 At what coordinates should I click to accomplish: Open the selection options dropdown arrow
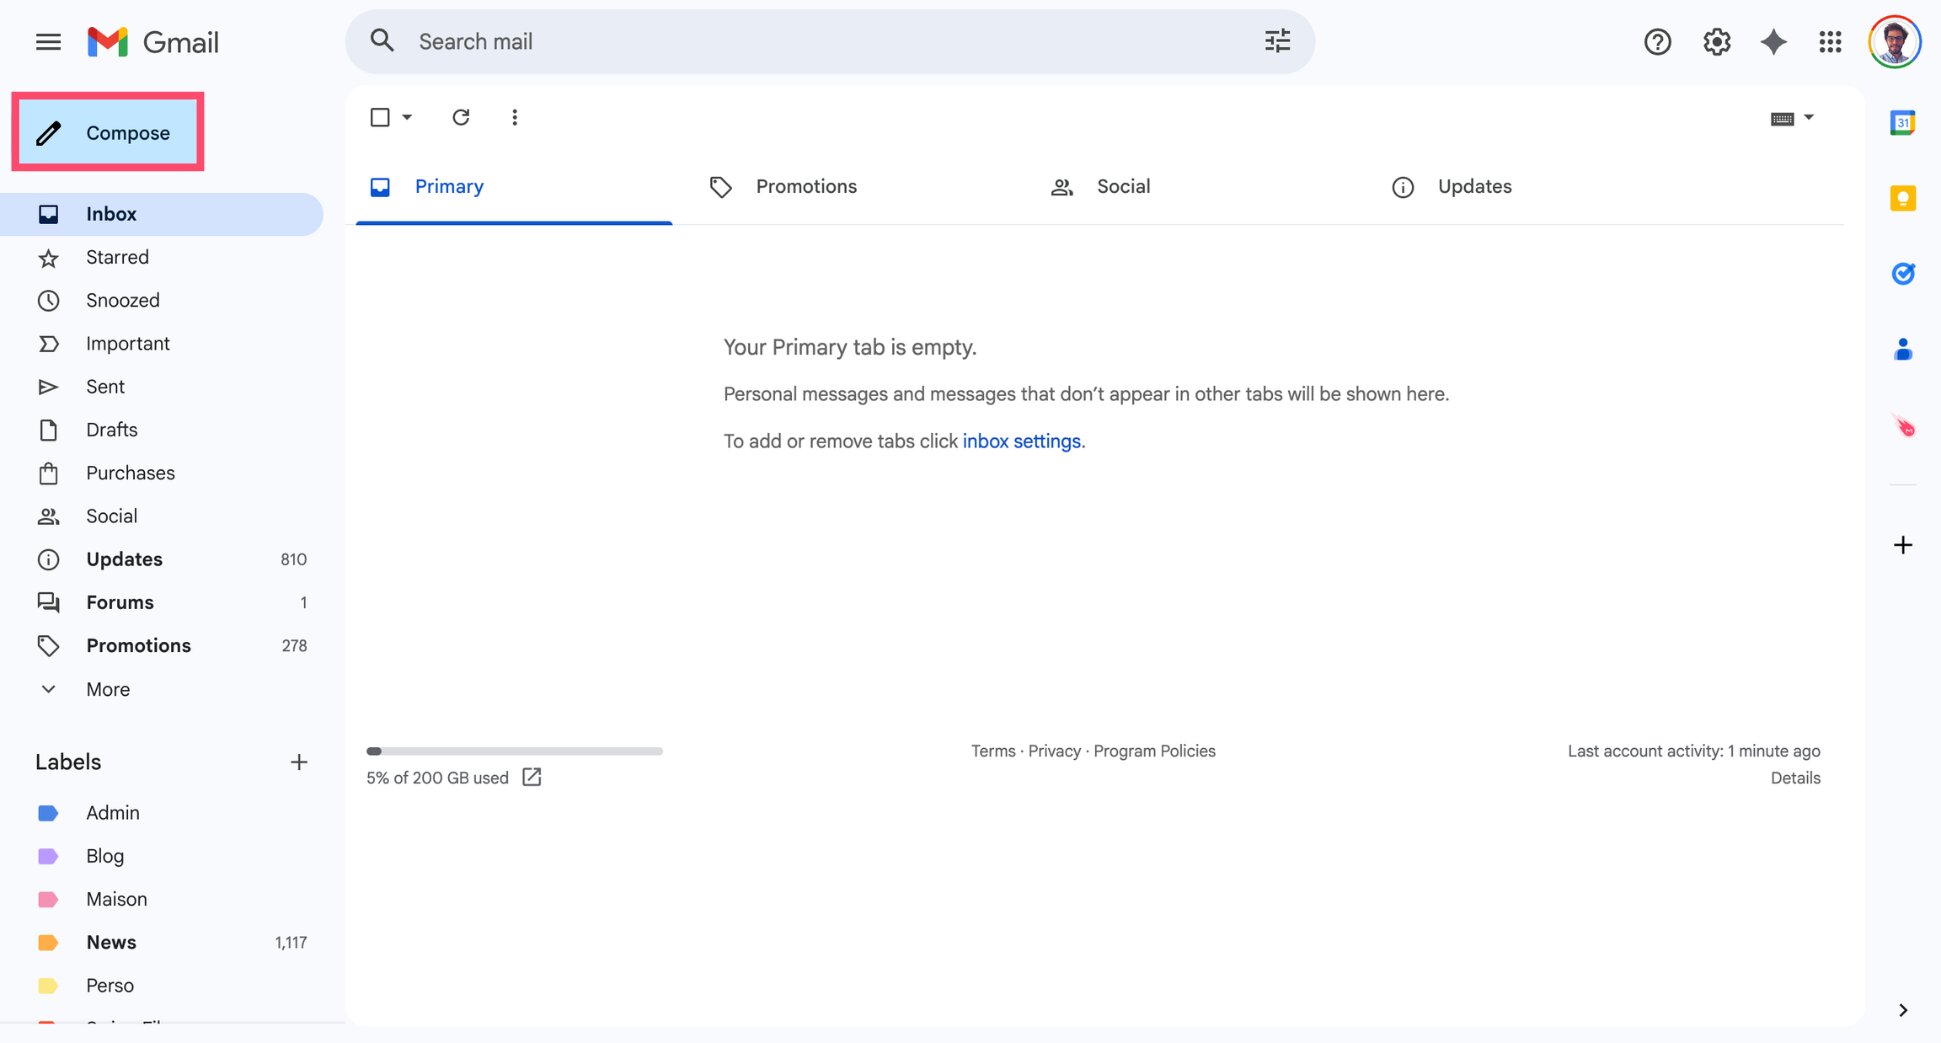[x=404, y=117]
